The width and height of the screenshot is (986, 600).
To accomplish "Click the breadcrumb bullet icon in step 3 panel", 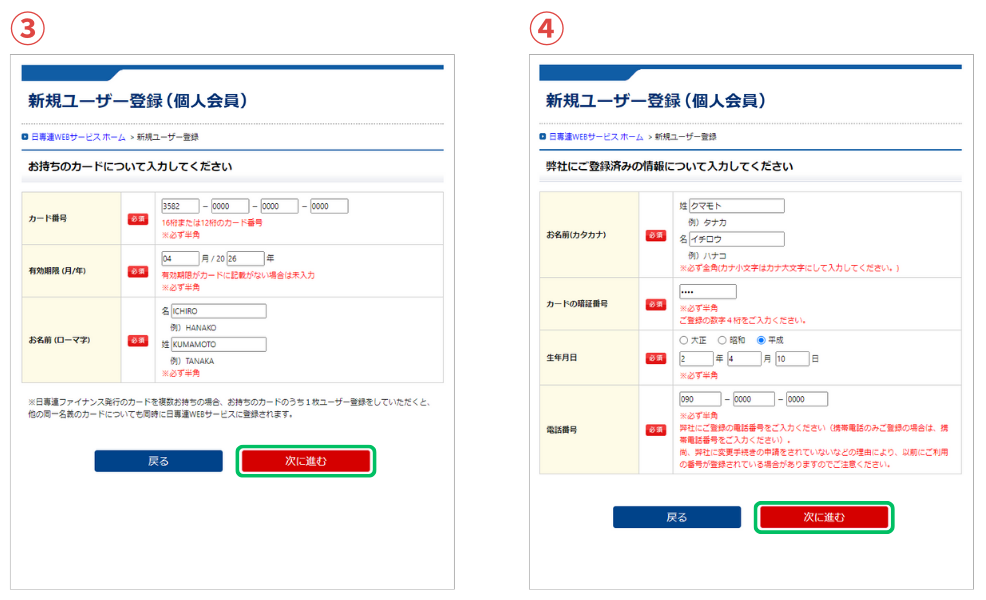I will tap(25, 136).
